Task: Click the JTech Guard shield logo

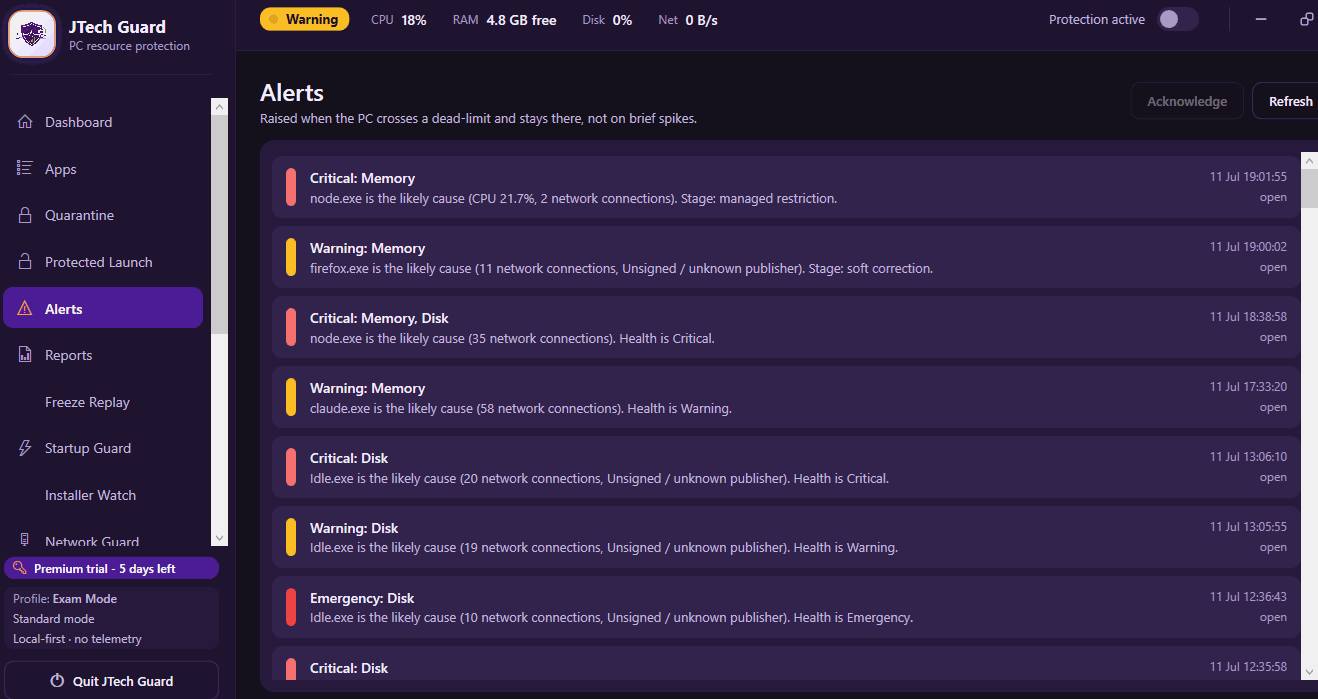Action: (32, 34)
